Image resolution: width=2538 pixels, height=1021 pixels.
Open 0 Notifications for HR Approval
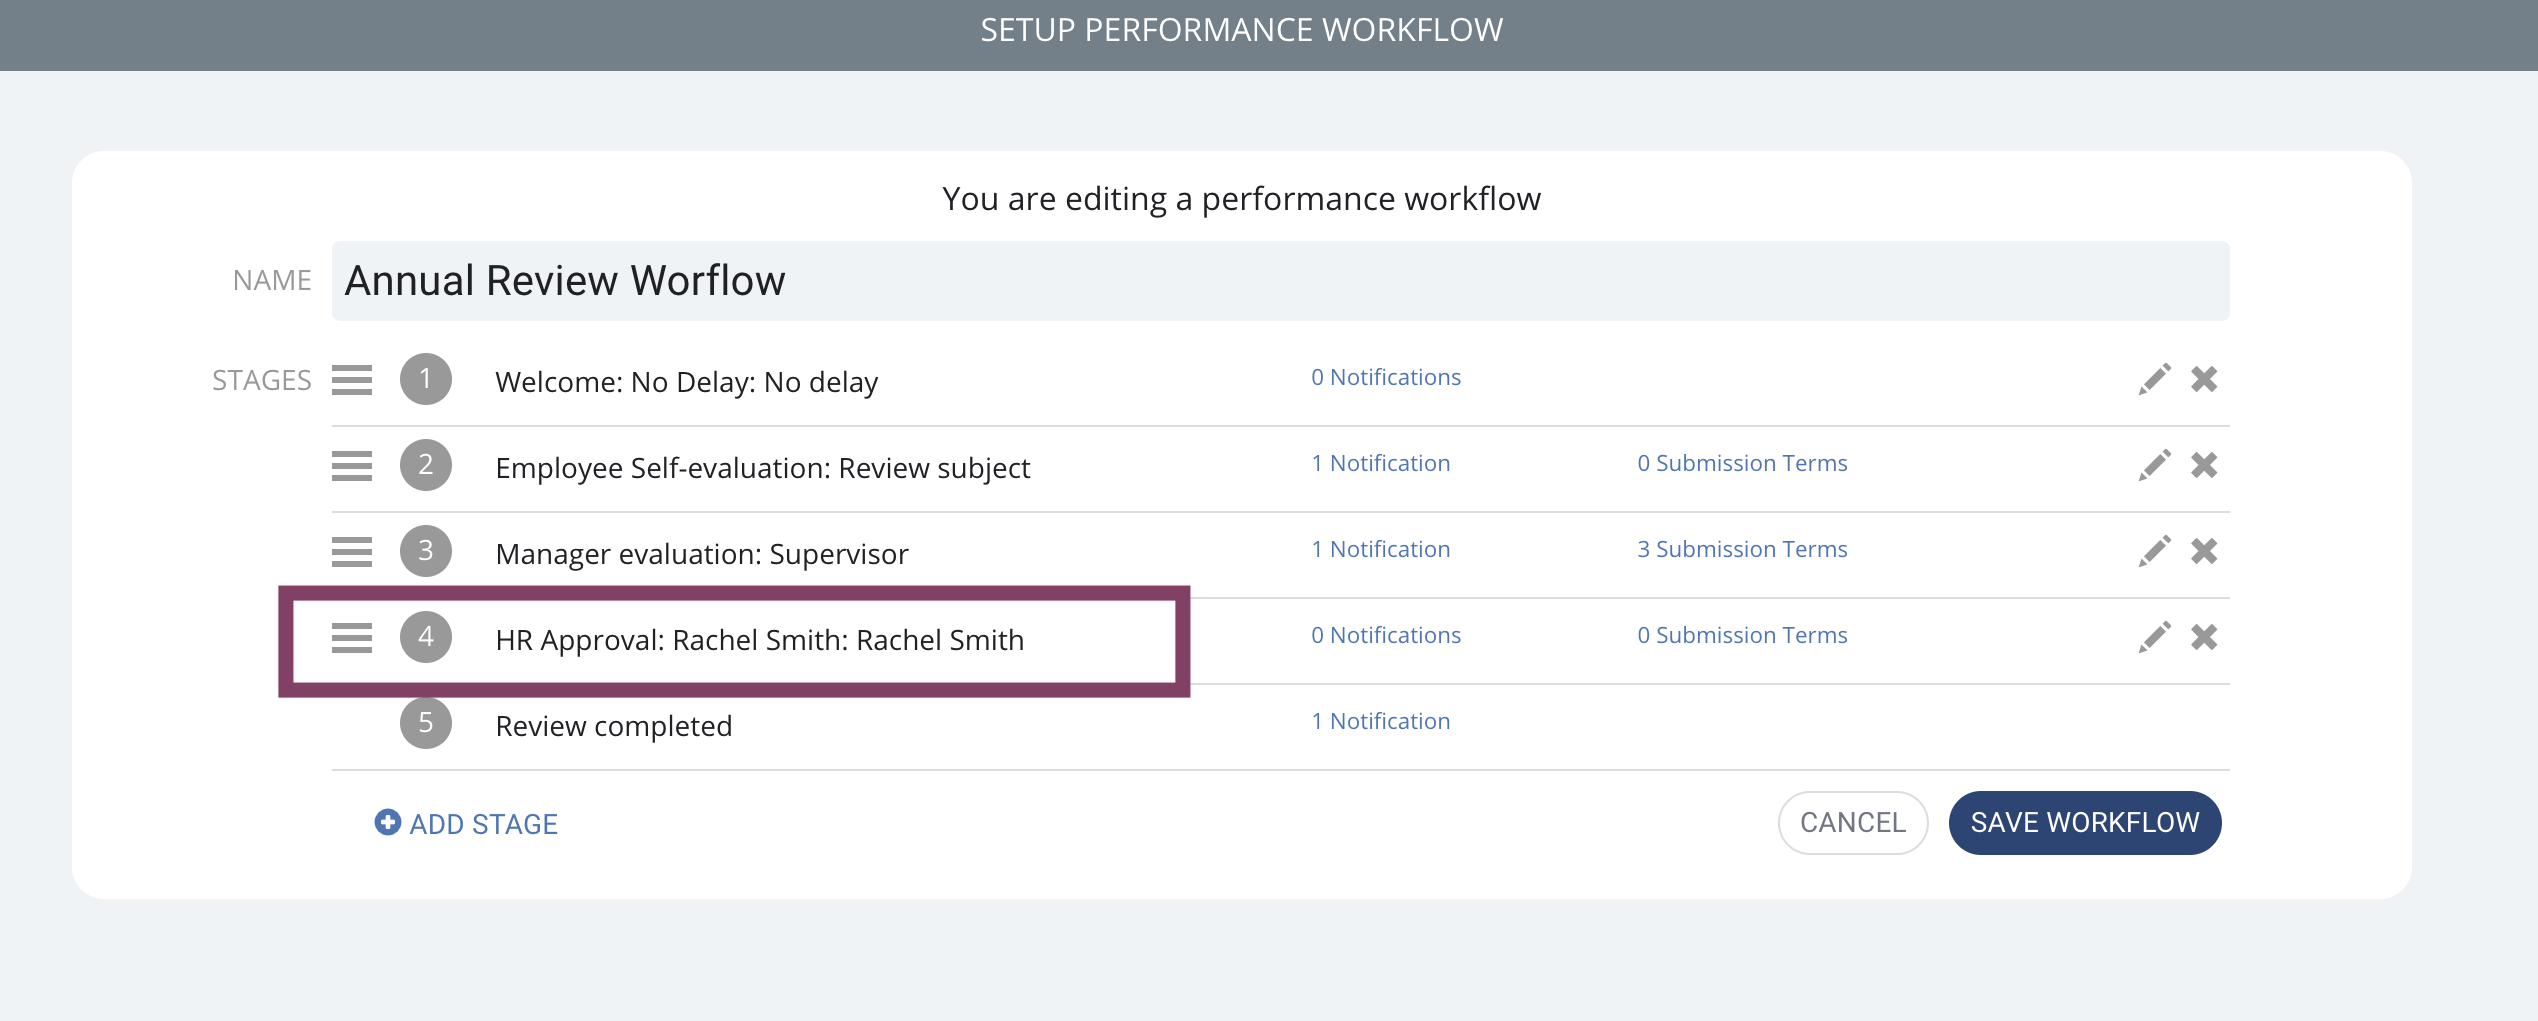pyautogui.click(x=1386, y=635)
